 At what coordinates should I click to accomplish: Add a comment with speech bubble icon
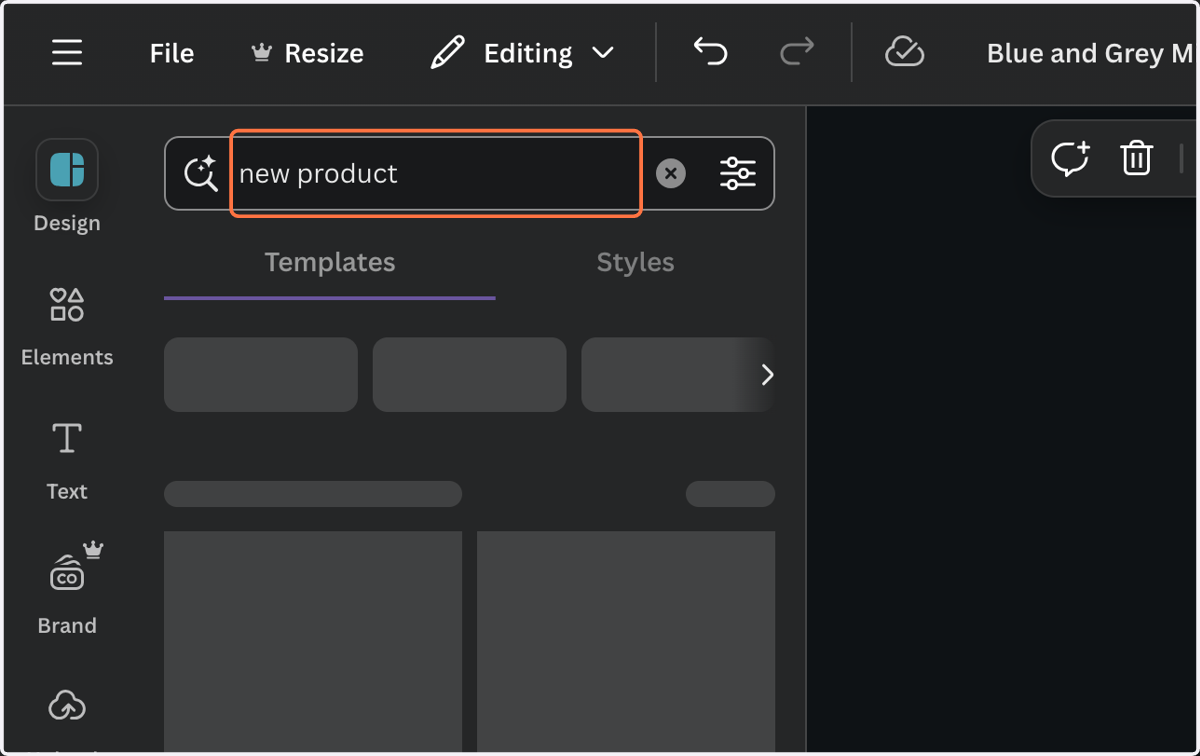tap(1070, 159)
